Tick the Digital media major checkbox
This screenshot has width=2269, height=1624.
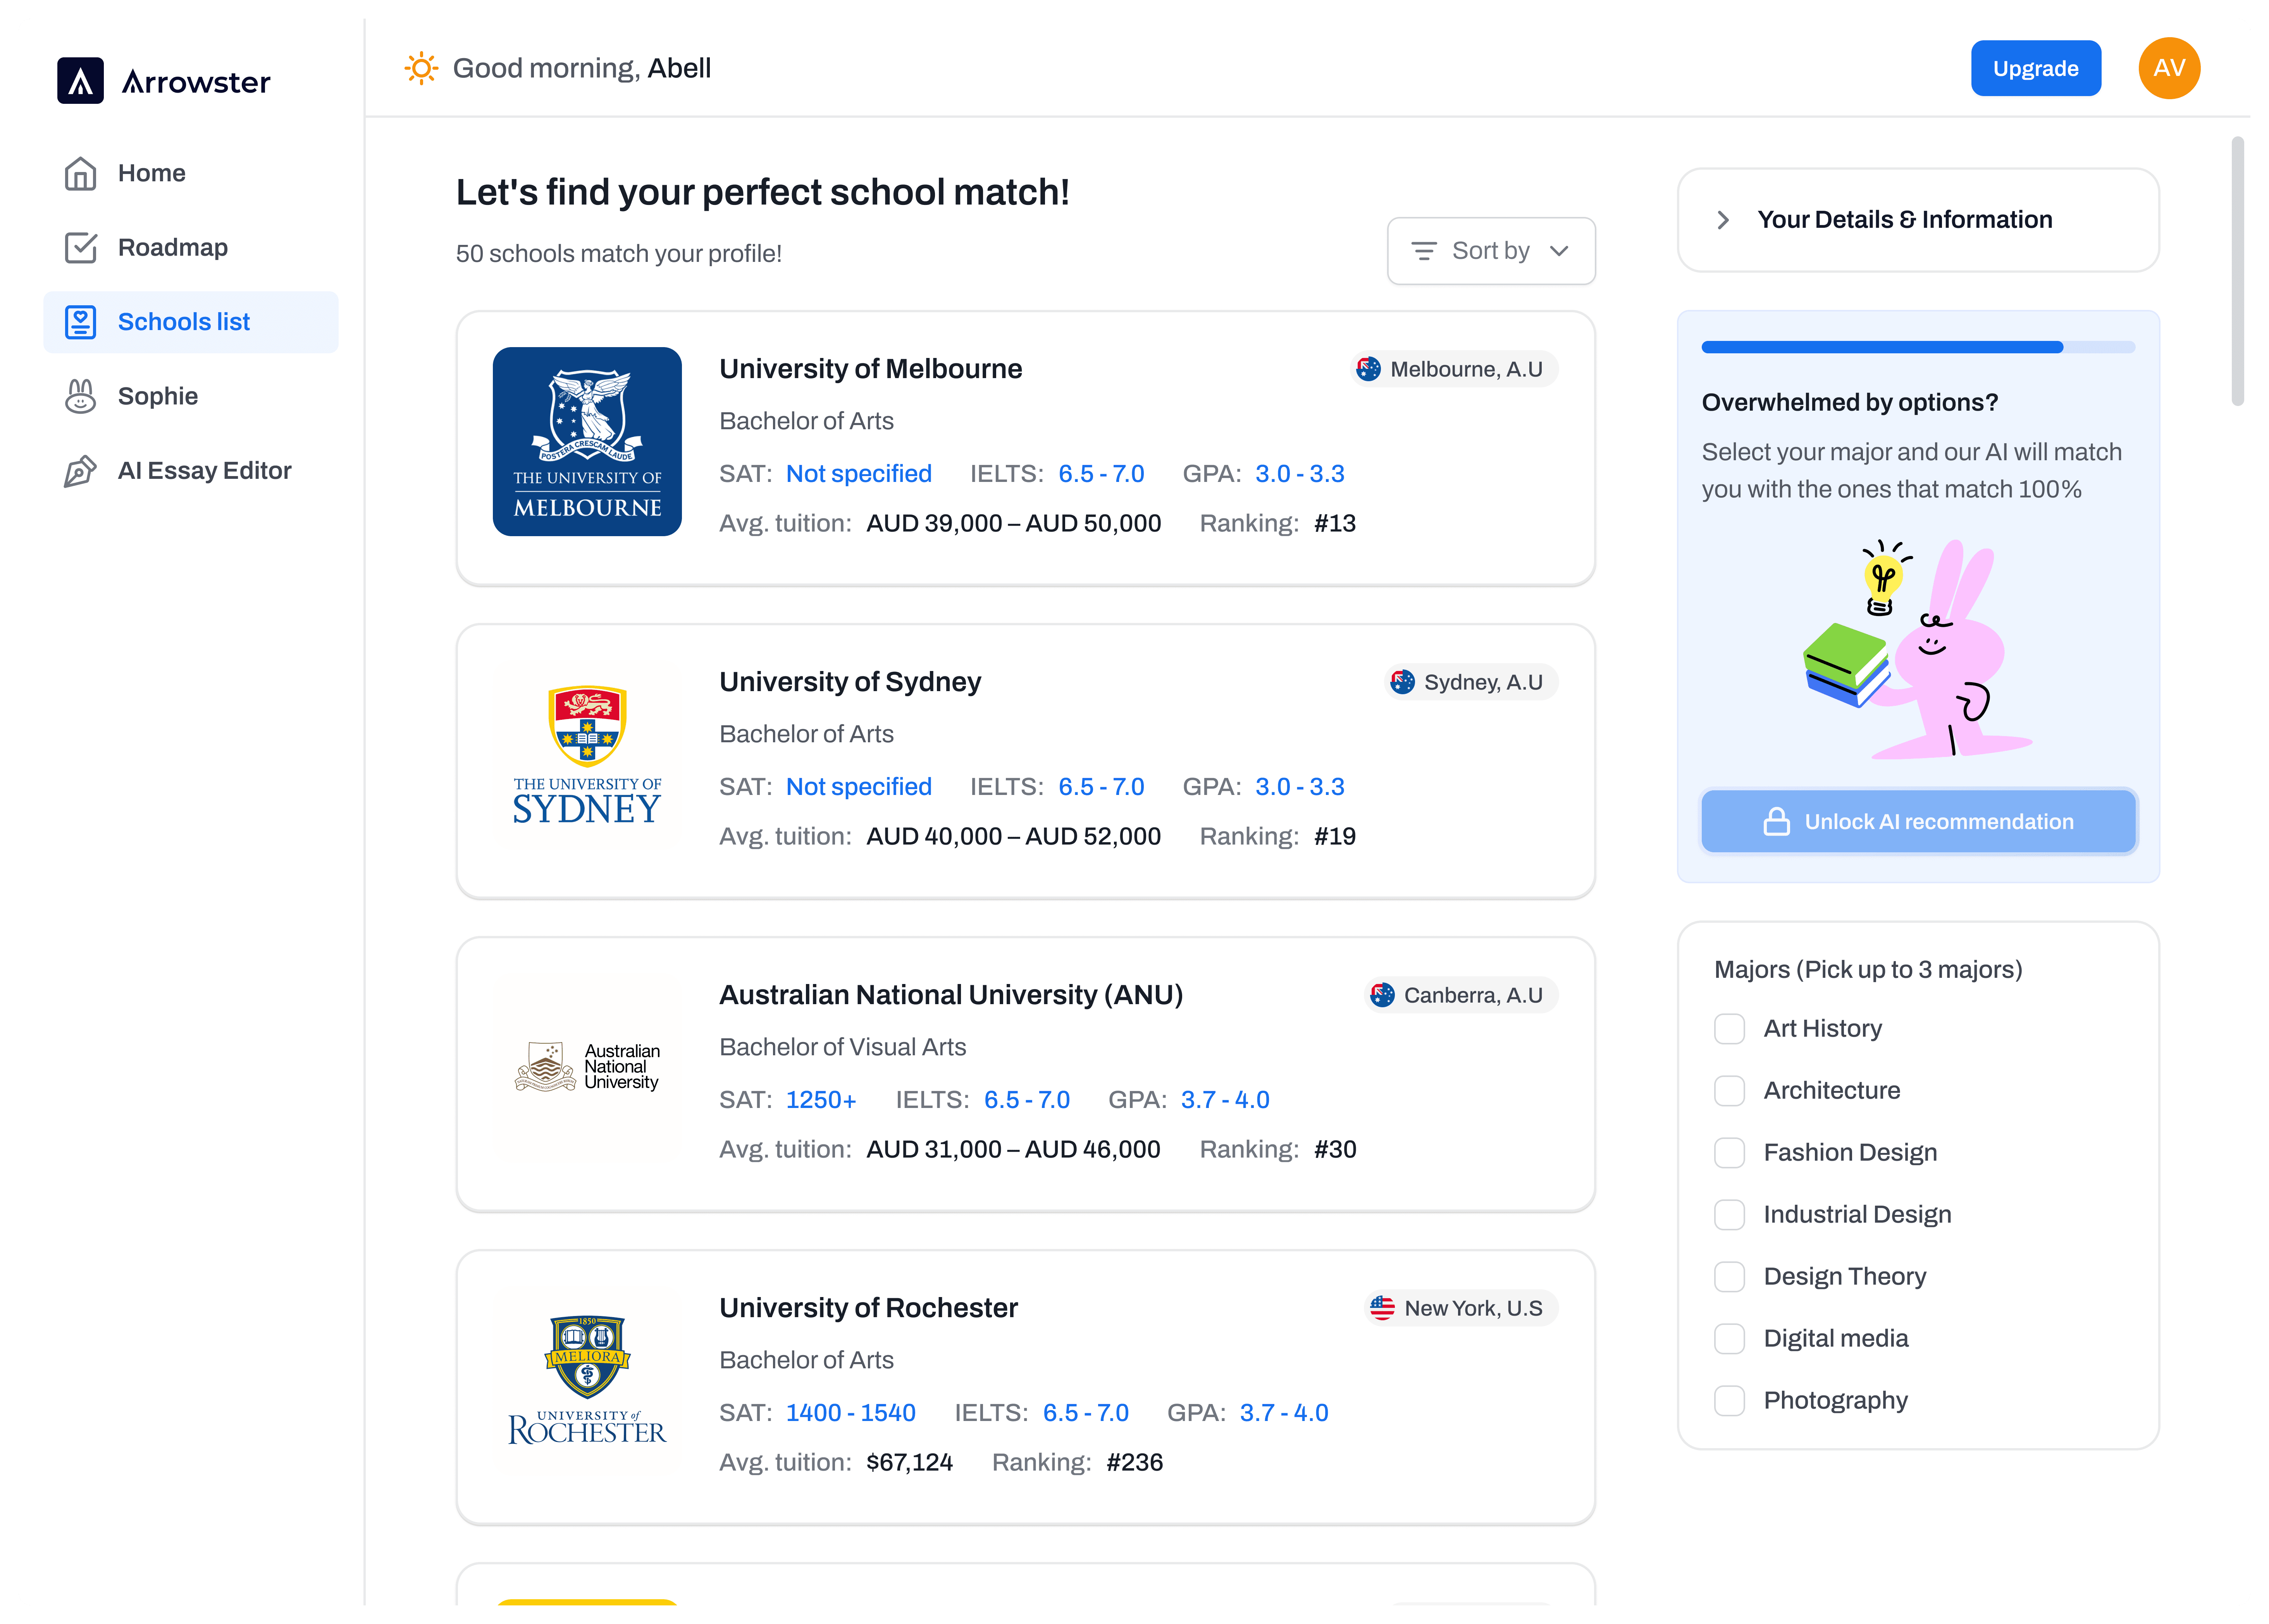1729,1339
